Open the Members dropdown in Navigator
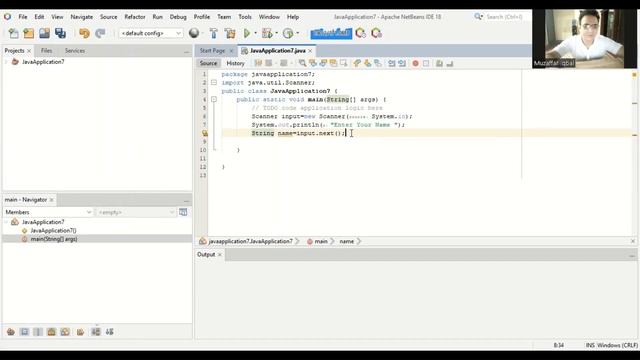This screenshot has height=360, width=640. click(x=48, y=212)
